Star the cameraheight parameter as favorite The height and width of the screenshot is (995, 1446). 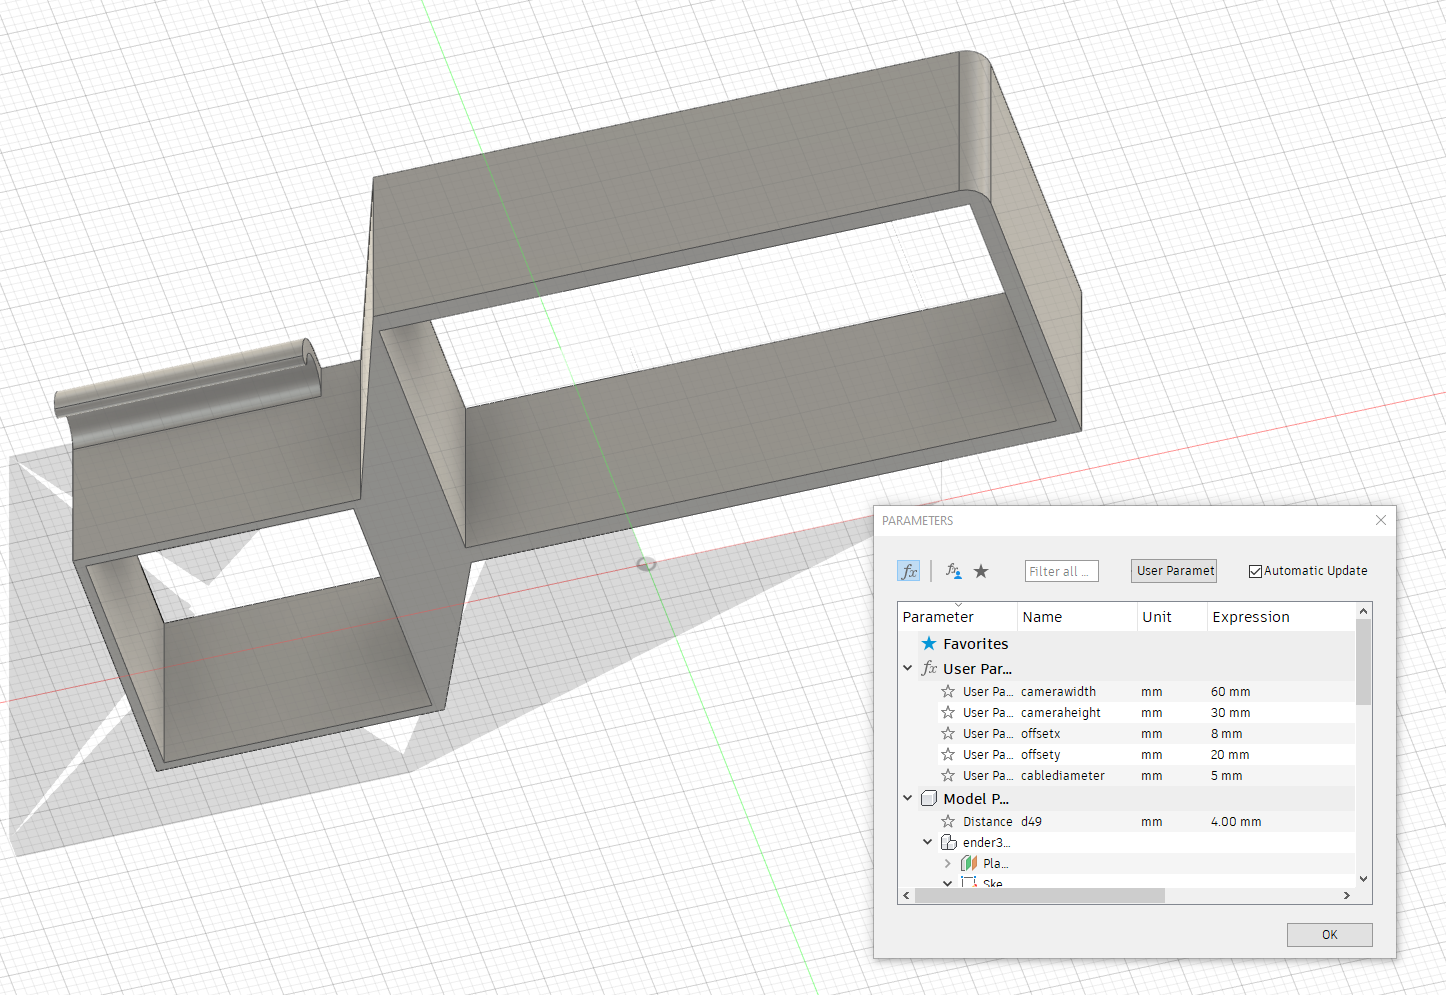click(x=948, y=712)
